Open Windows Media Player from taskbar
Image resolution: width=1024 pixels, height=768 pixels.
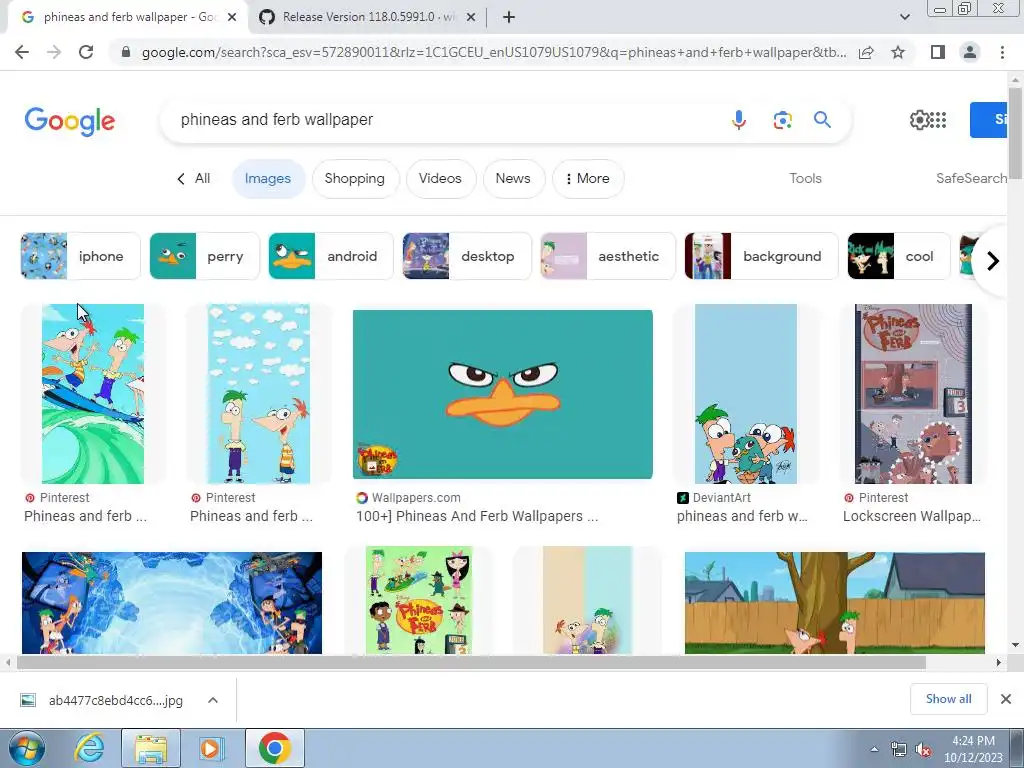[211, 748]
